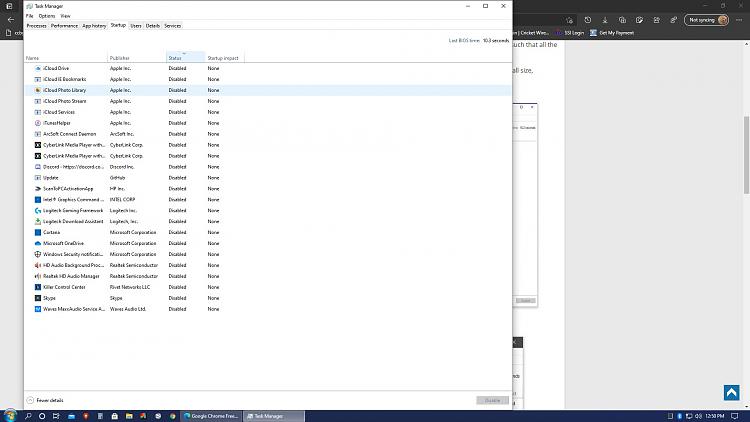
Task: Open the Options menu
Action: 47,16
